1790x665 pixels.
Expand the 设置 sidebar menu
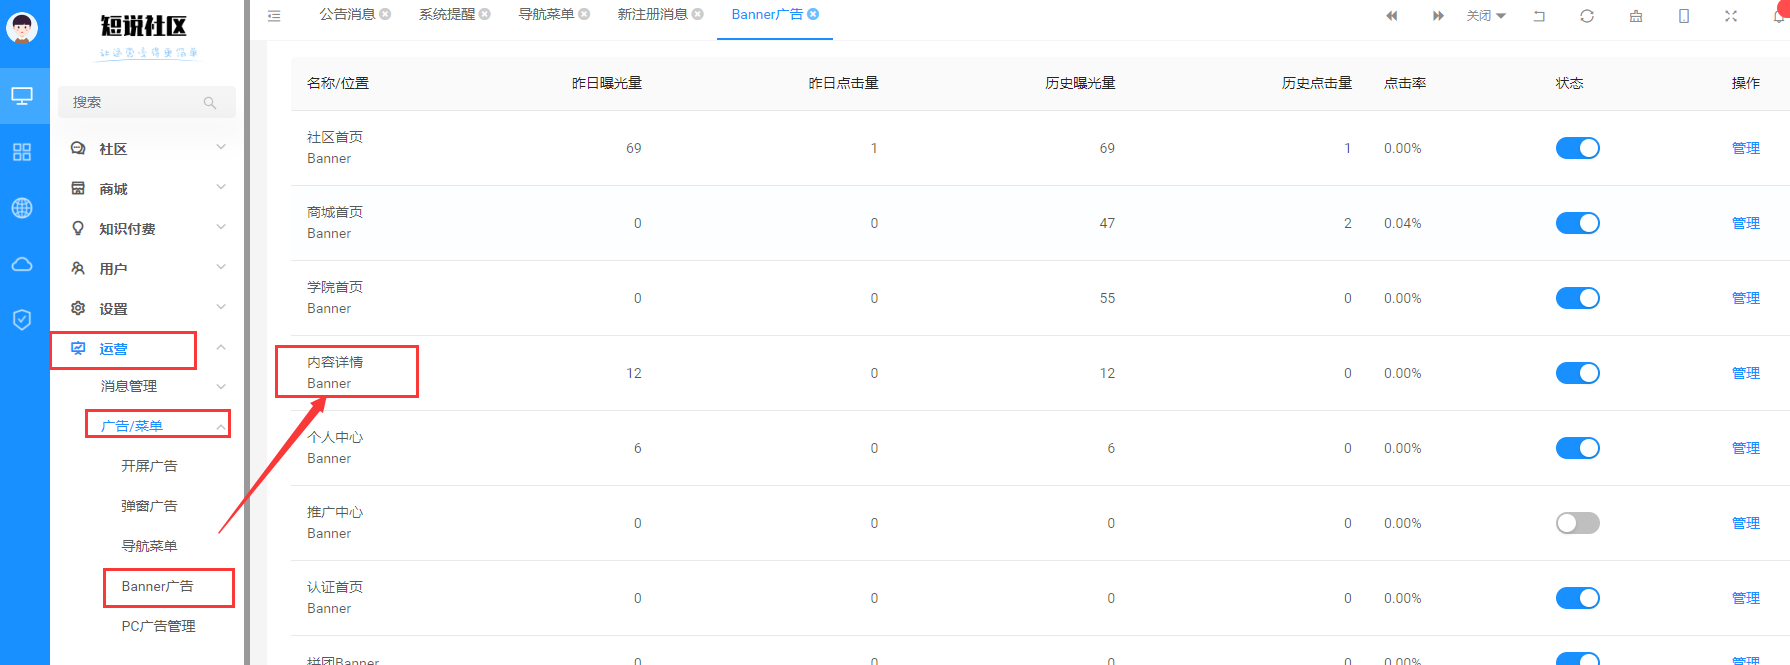(x=147, y=308)
